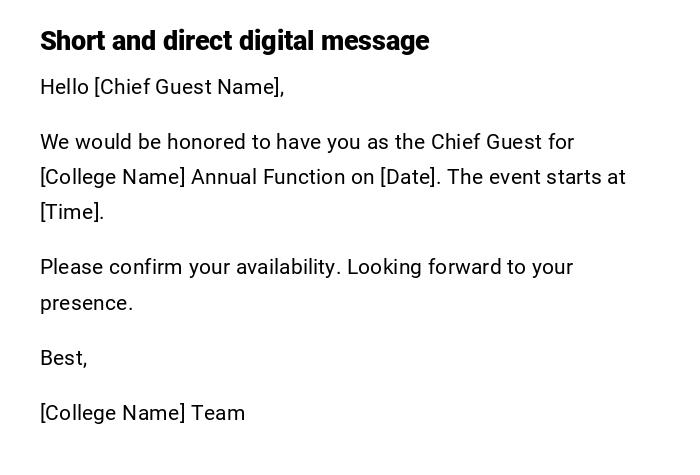
Task: Select the [College Name] placeholder in the signature
Action: point(113,413)
